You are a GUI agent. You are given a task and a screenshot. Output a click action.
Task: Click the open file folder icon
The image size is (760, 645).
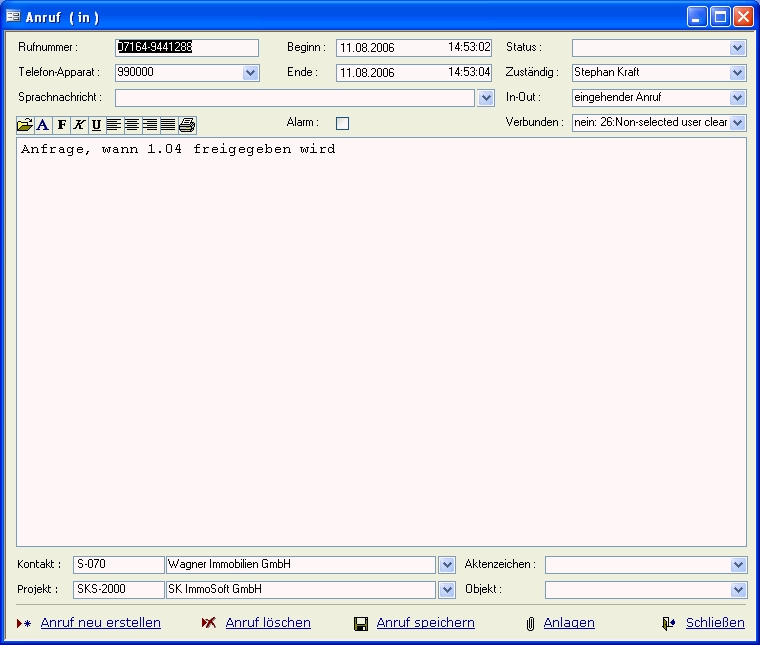click(25, 125)
